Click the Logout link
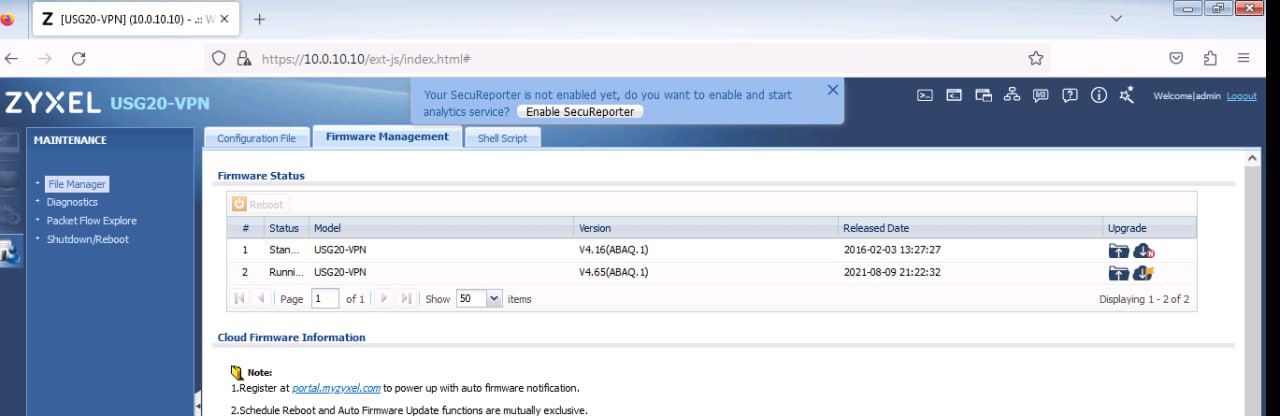Image resolution: width=1280 pixels, height=416 pixels. pos(1241,96)
